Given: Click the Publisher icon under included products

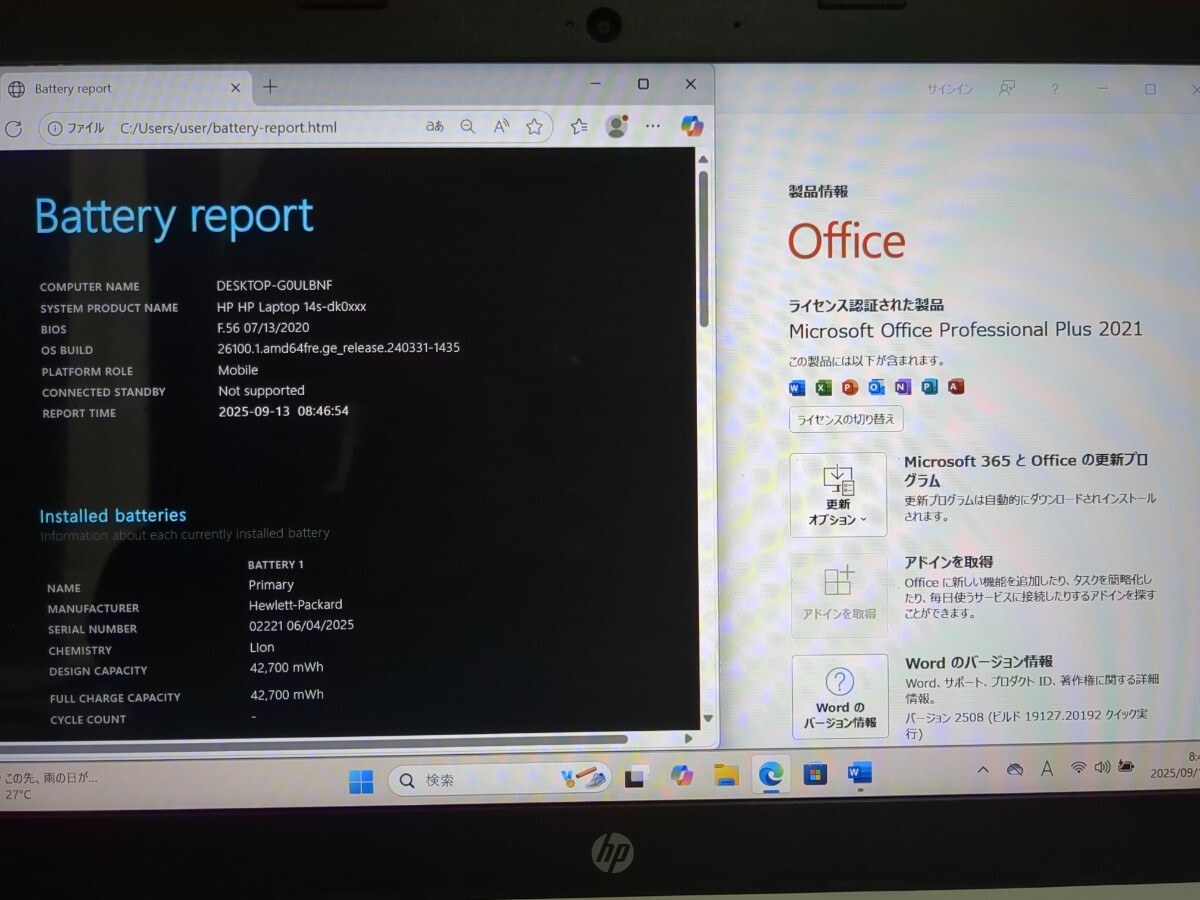Looking at the screenshot, I should [x=929, y=387].
